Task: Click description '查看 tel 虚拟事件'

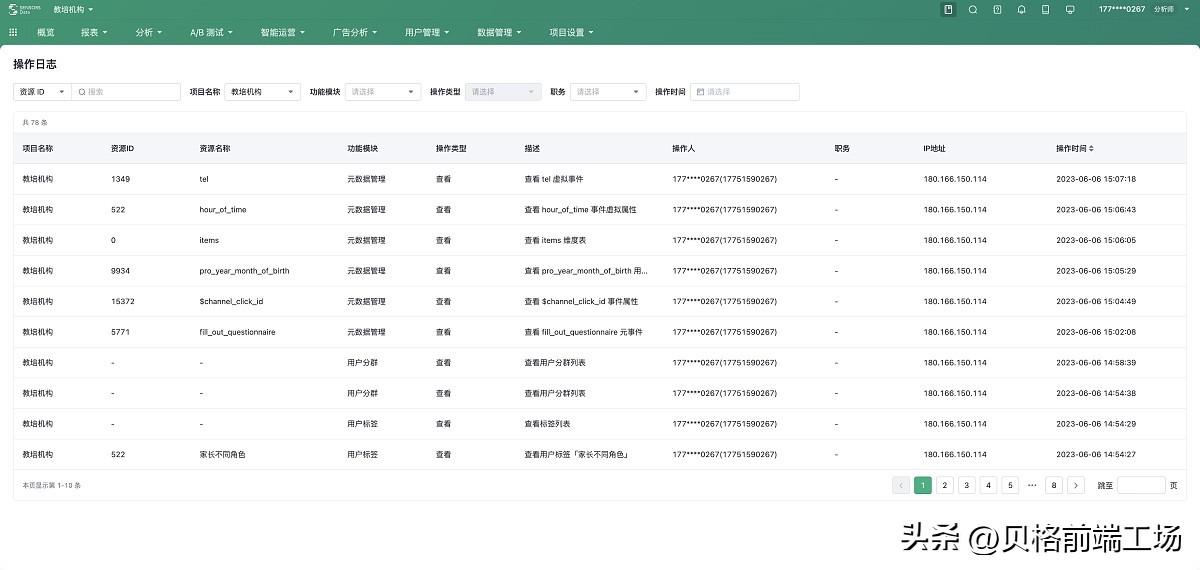Action: pos(553,179)
